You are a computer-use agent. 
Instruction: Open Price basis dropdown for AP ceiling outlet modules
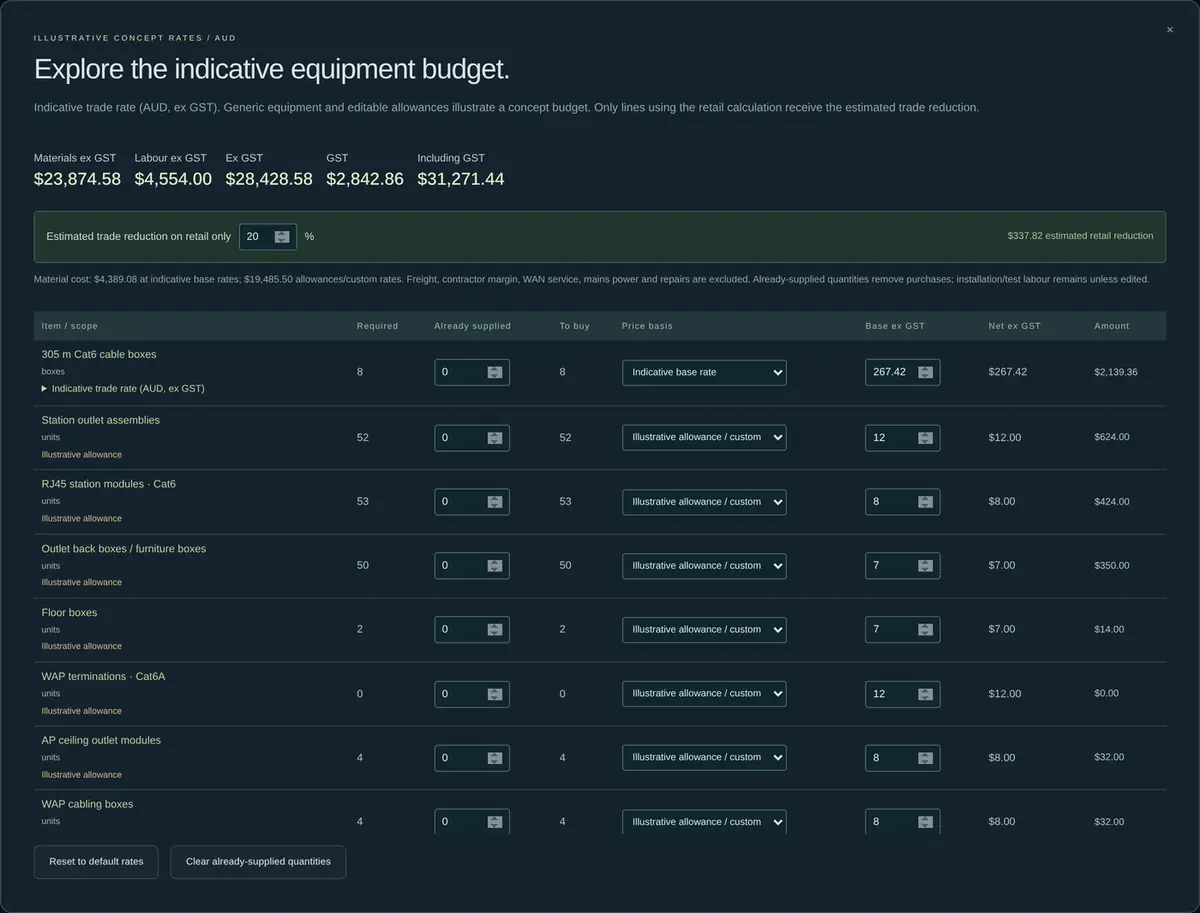click(x=704, y=757)
